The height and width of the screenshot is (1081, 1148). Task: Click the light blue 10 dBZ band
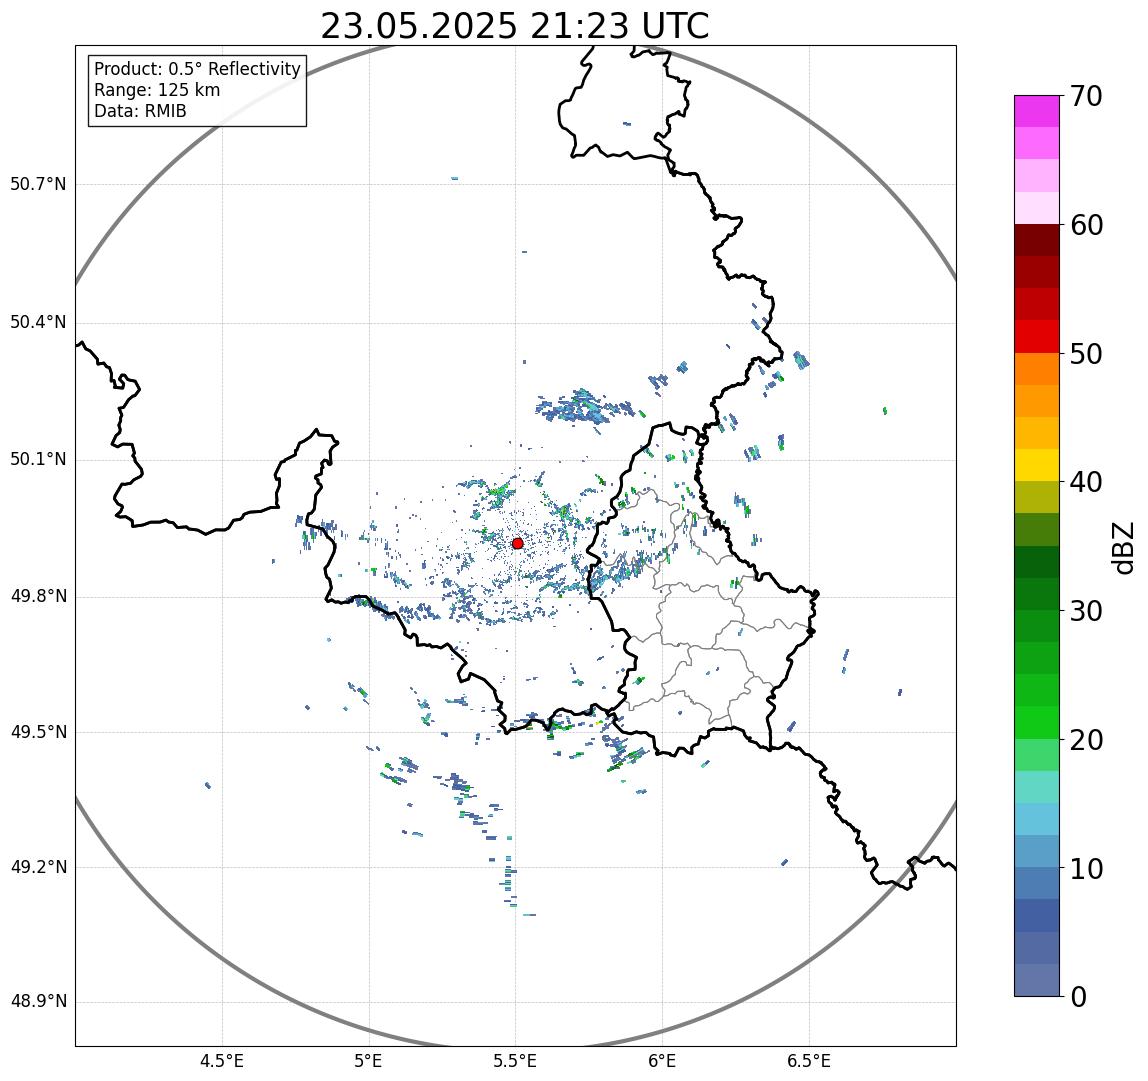[1037, 852]
